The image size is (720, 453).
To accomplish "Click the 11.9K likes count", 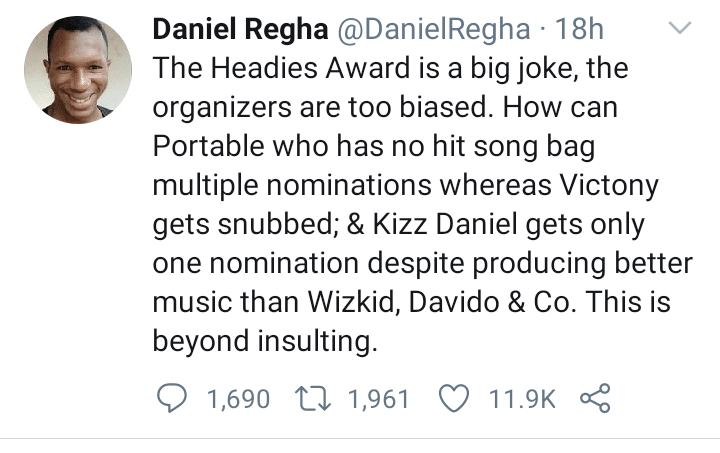I will 522,399.
